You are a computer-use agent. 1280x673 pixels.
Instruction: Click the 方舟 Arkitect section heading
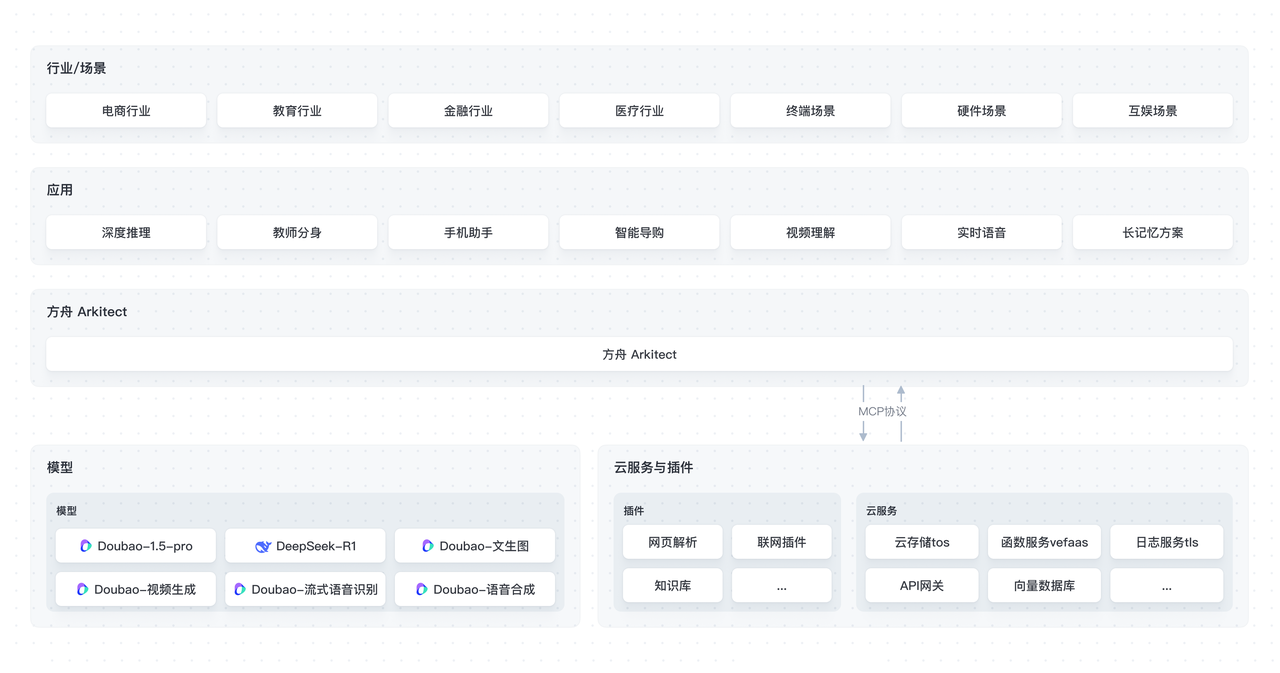point(87,311)
